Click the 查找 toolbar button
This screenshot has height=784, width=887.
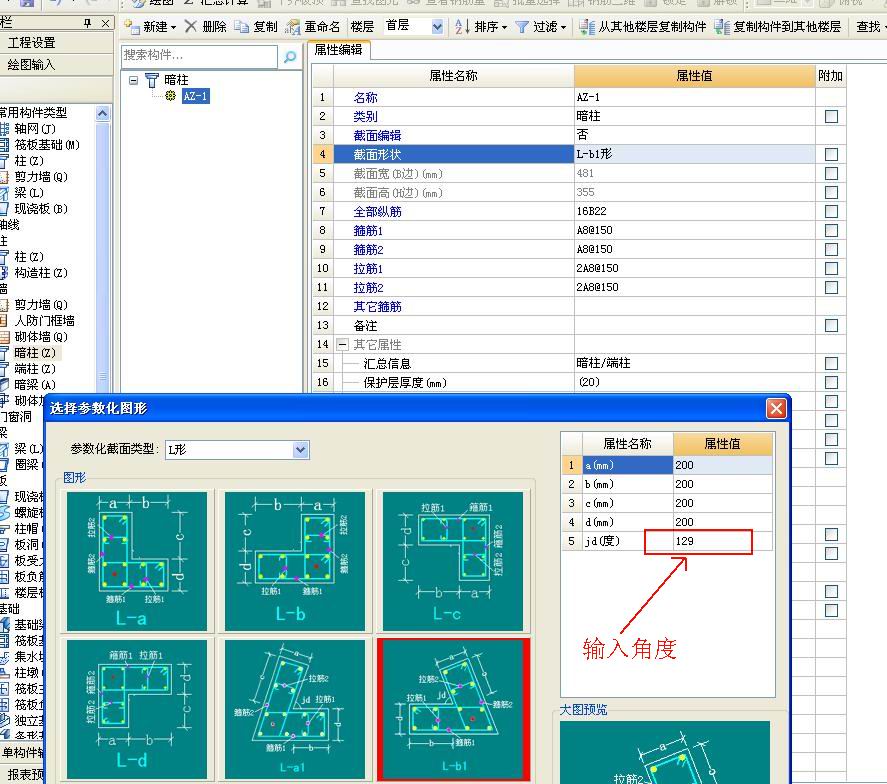pyautogui.click(x=868, y=27)
